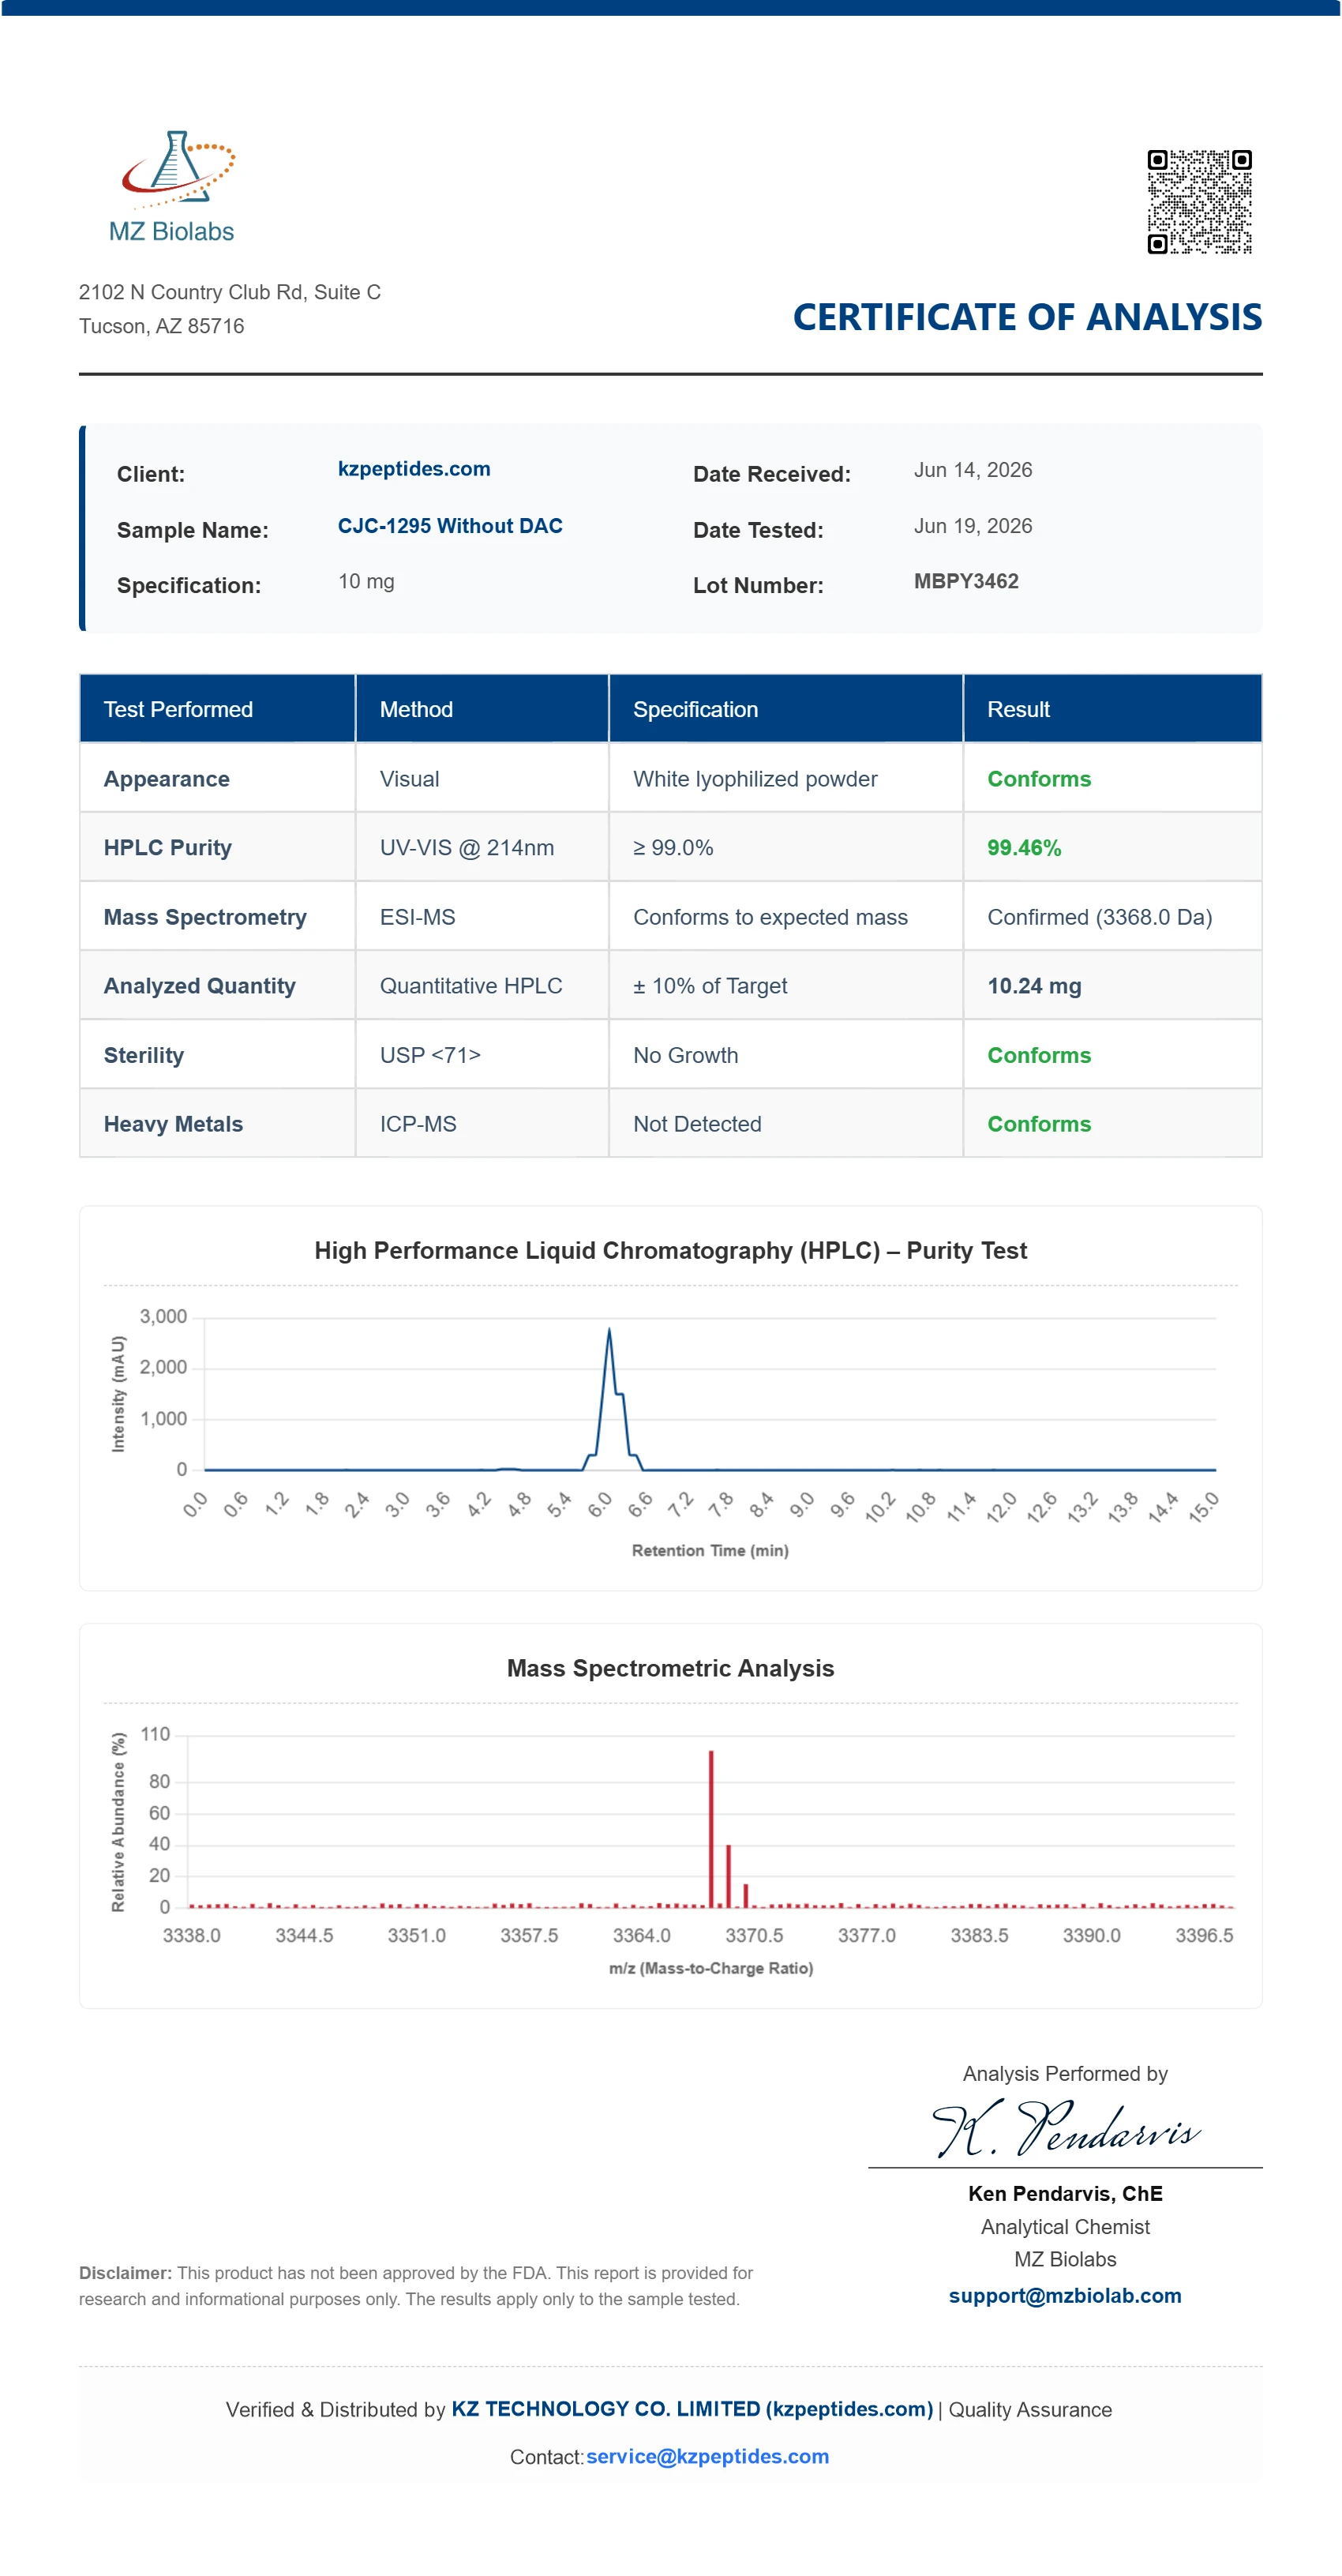The image size is (1342, 2576).
Task: Click the CJC-1295 Without DAC sample name
Action: pyautogui.click(x=450, y=526)
